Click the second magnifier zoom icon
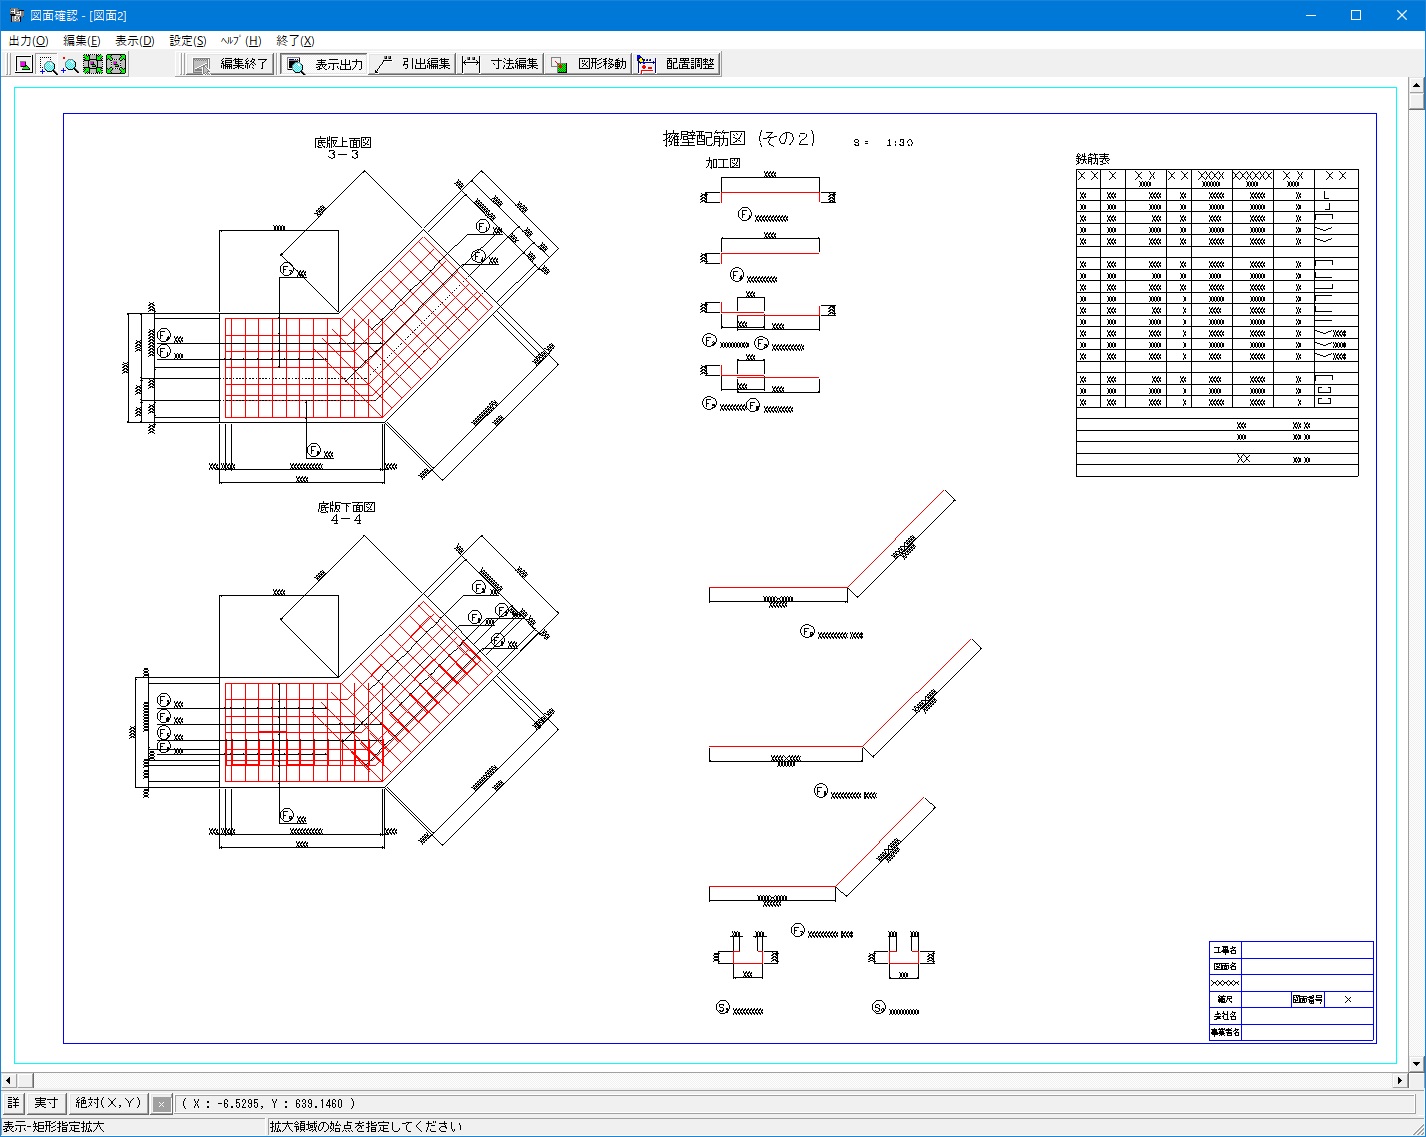1426x1137 pixels. point(70,65)
